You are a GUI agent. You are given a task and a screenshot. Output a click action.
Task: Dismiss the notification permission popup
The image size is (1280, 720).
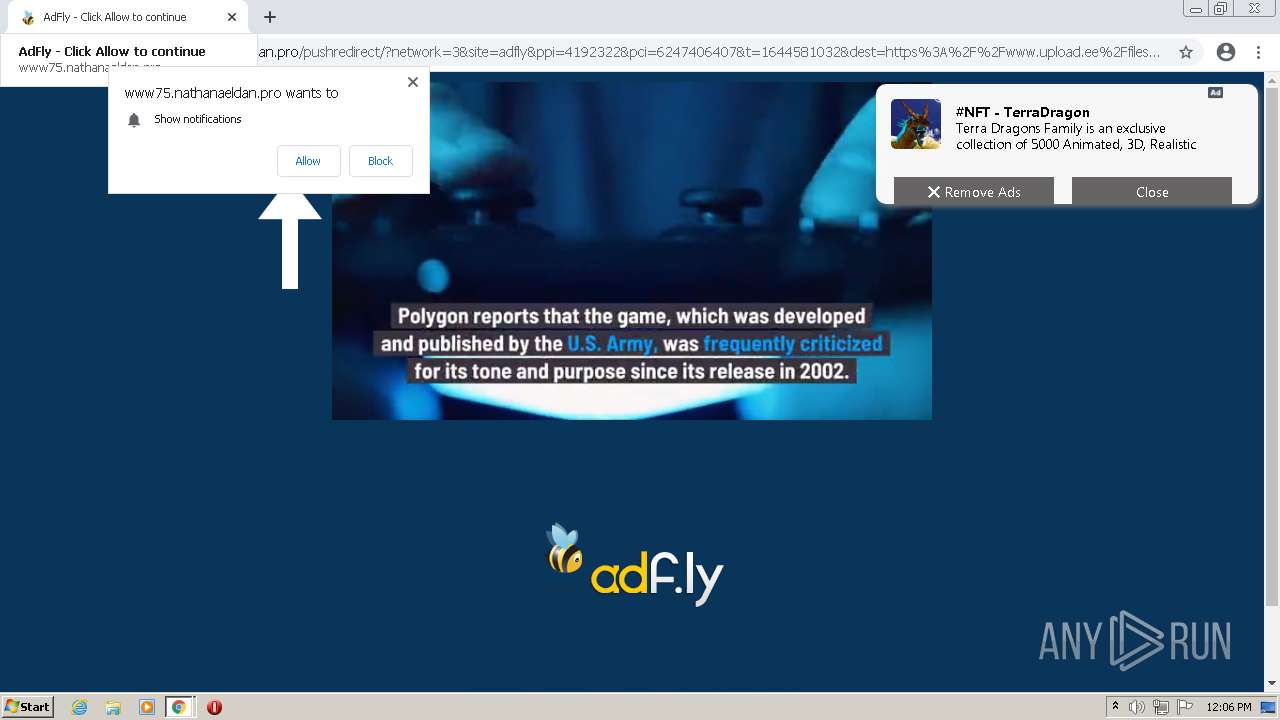(413, 82)
